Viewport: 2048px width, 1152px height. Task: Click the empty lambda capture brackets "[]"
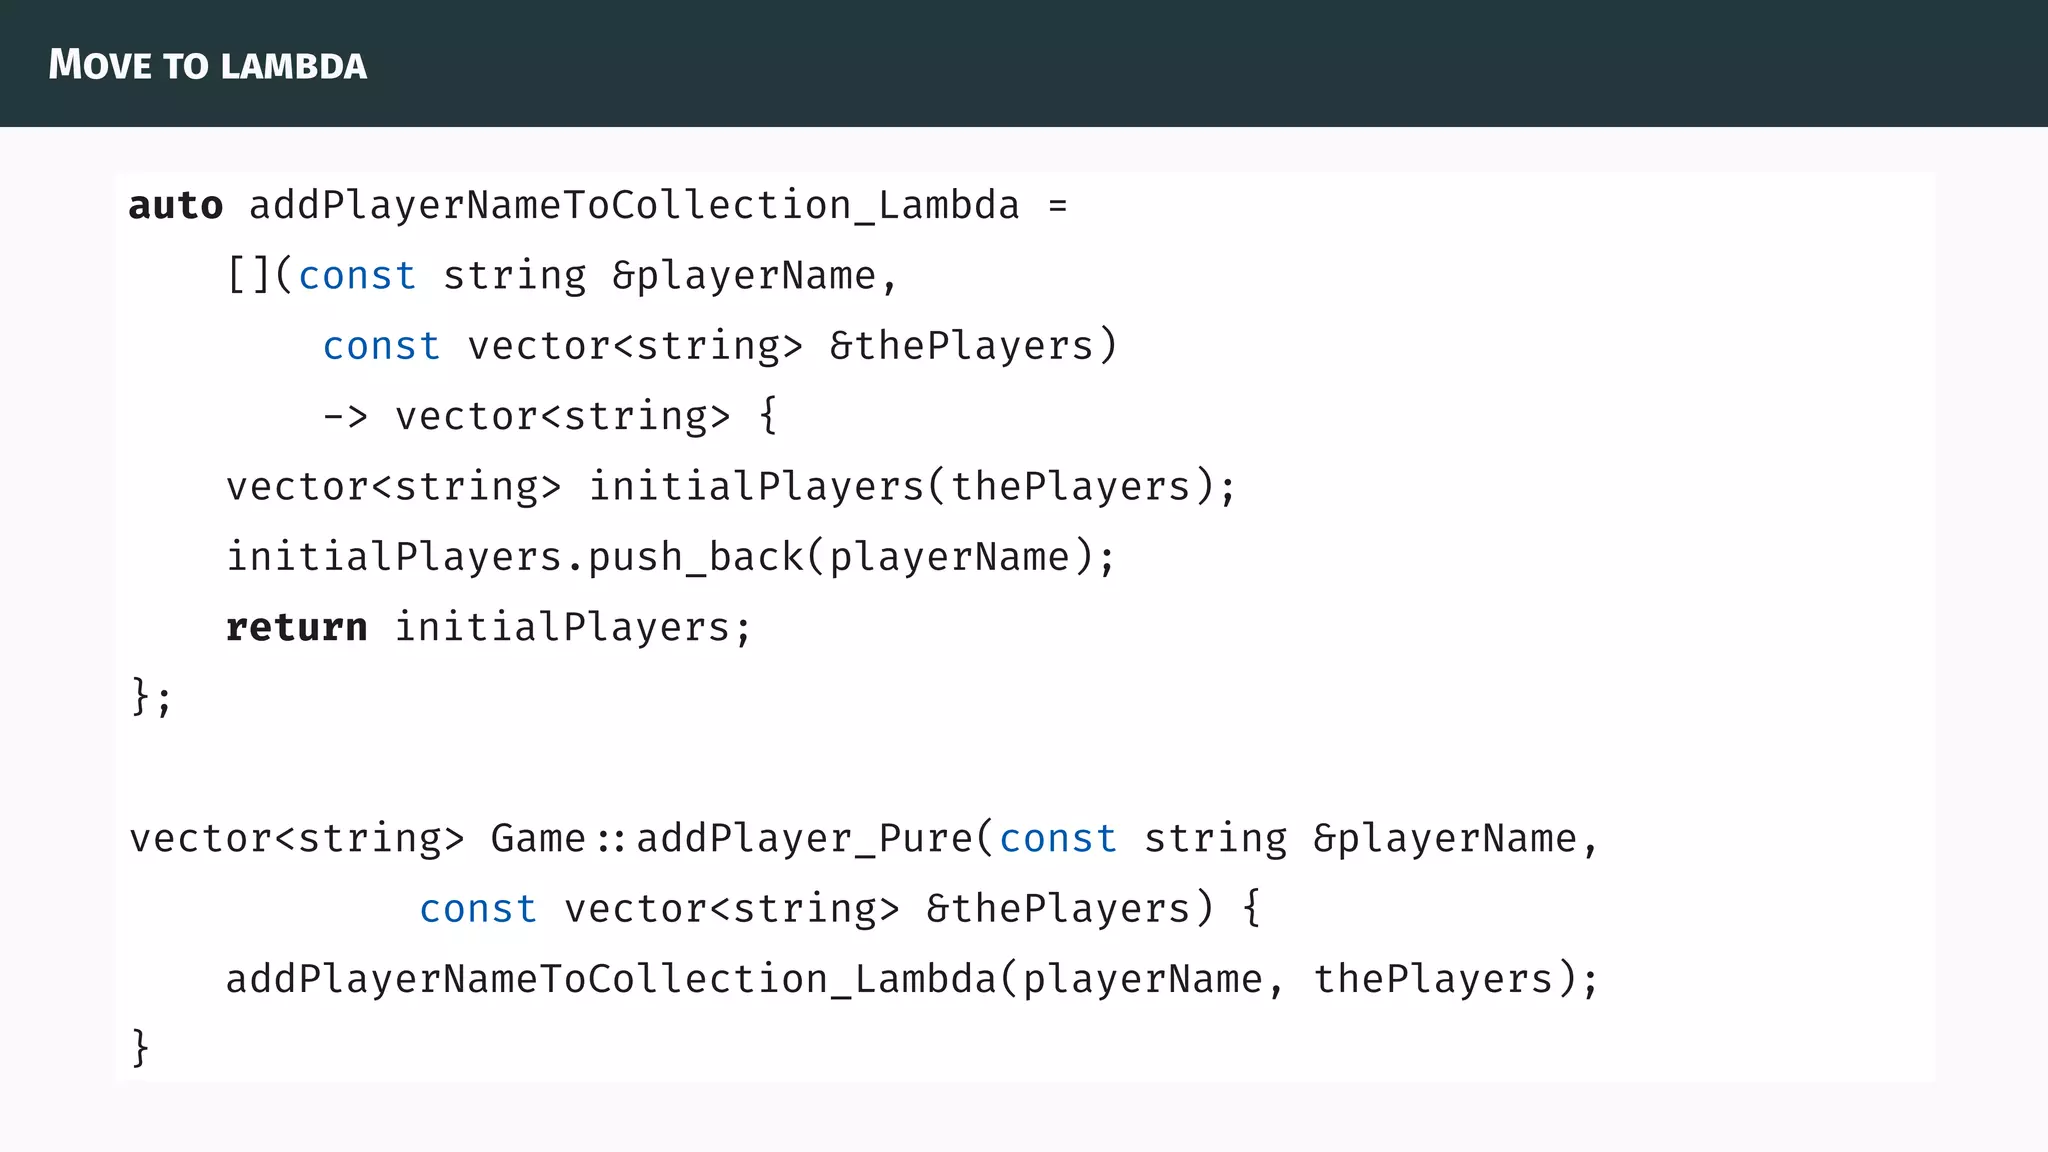tap(249, 276)
